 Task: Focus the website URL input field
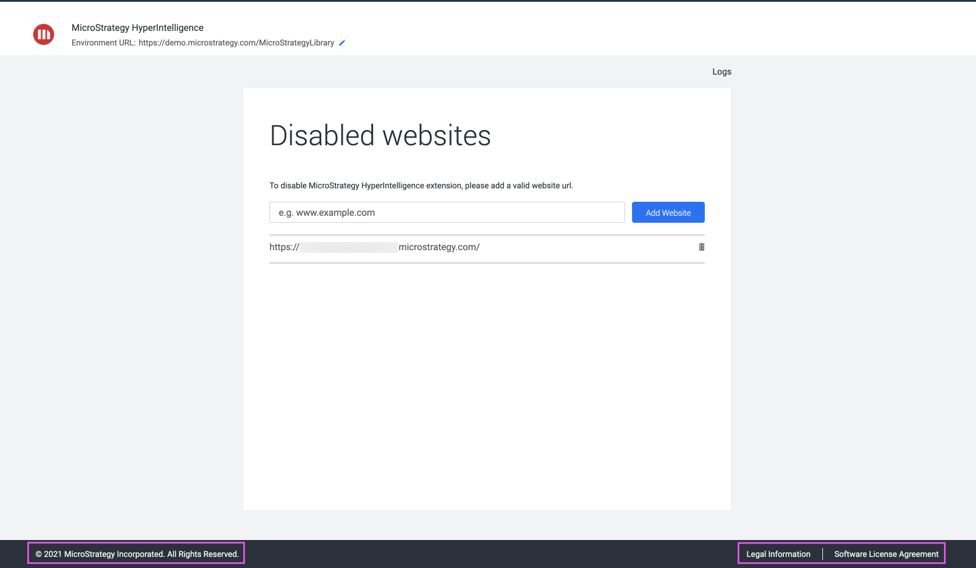(x=446, y=212)
